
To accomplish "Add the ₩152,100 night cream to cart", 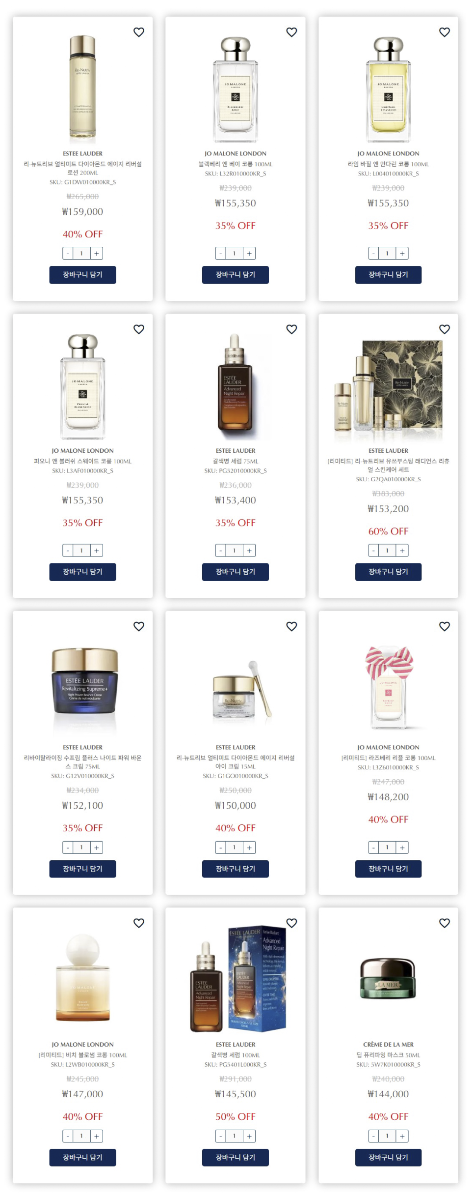I will [x=83, y=869].
